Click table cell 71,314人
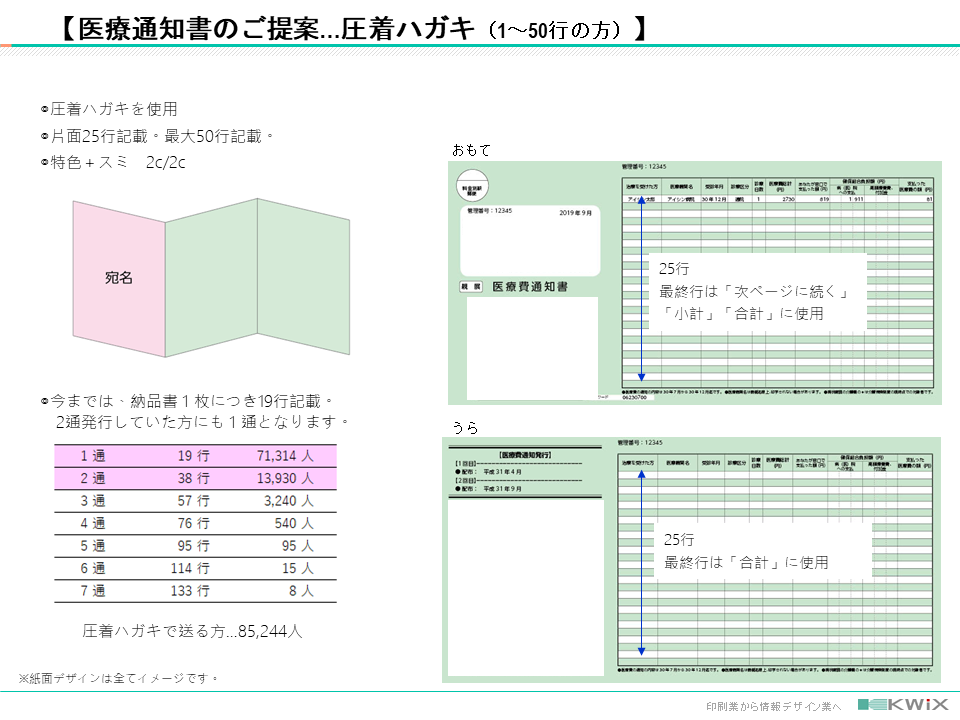Screen dimensions: 960x720 [x=285, y=456]
